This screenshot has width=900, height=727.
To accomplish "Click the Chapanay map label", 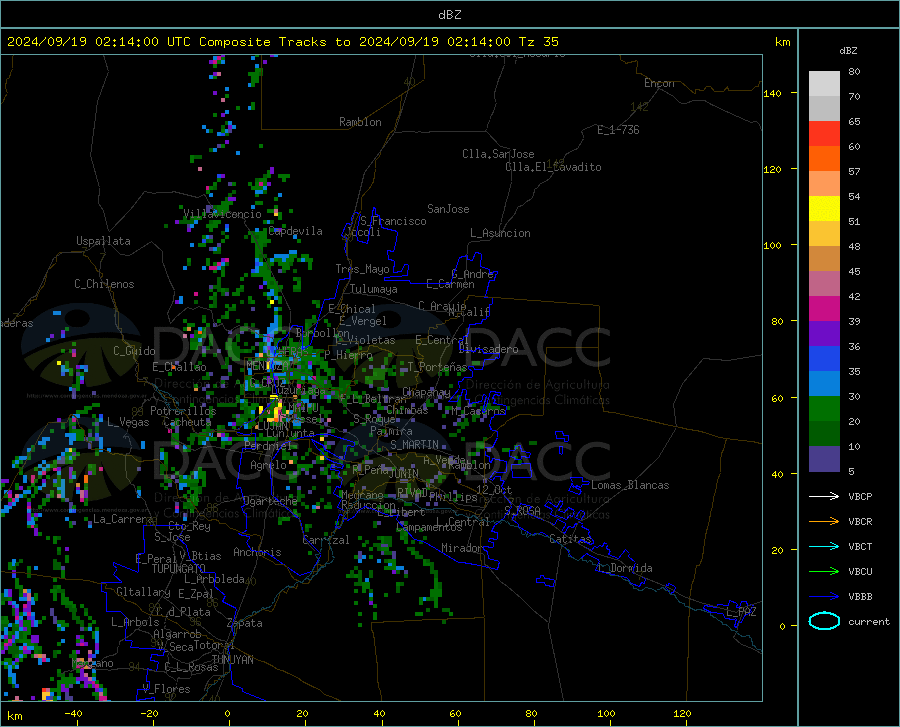I will [x=426, y=392].
